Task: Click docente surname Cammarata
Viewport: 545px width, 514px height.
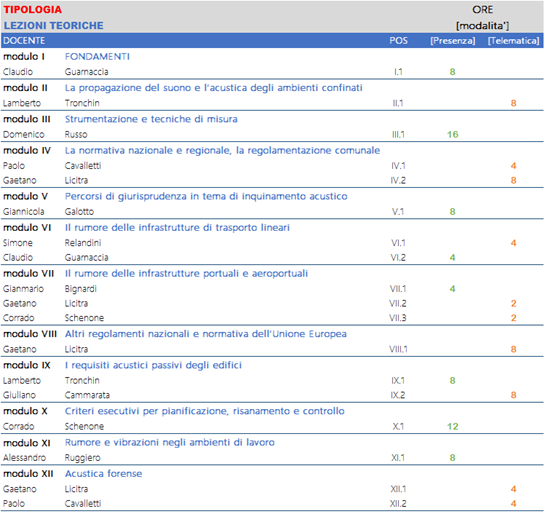Action: [x=87, y=395]
